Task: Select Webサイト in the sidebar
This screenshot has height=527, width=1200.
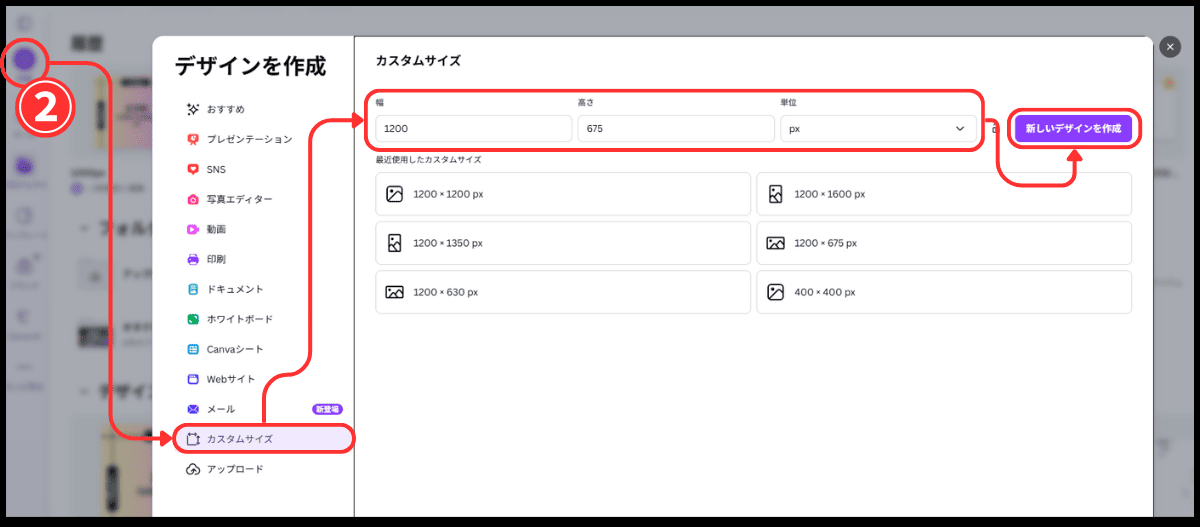Action: point(230,379)
